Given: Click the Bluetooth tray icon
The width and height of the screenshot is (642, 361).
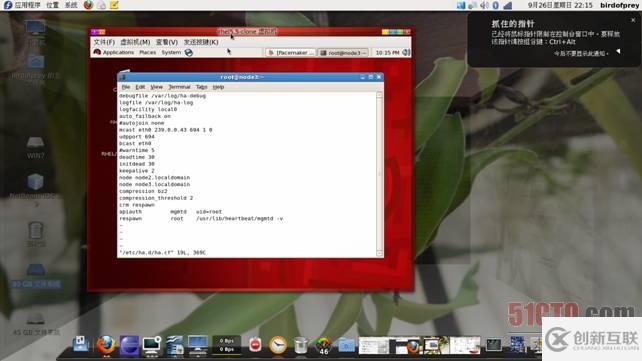Looking at the screenshot, I should click(495, 5).
